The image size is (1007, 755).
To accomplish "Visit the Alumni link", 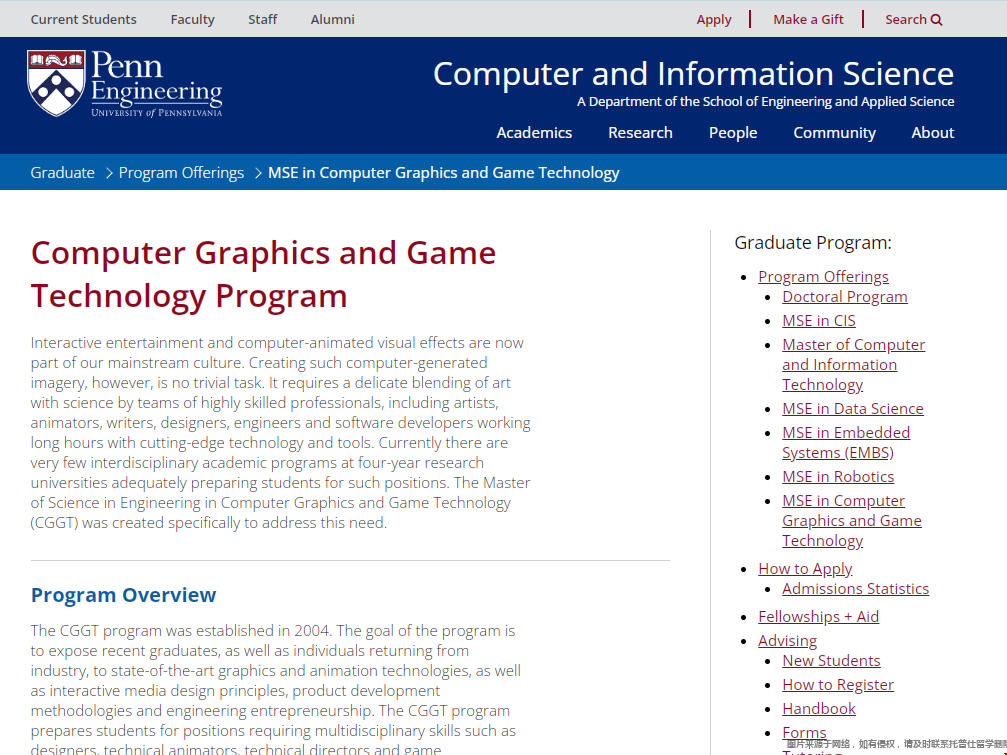I will 332,19.
